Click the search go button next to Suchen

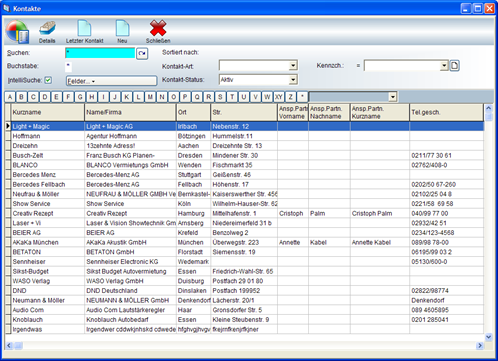pos(142,53)
